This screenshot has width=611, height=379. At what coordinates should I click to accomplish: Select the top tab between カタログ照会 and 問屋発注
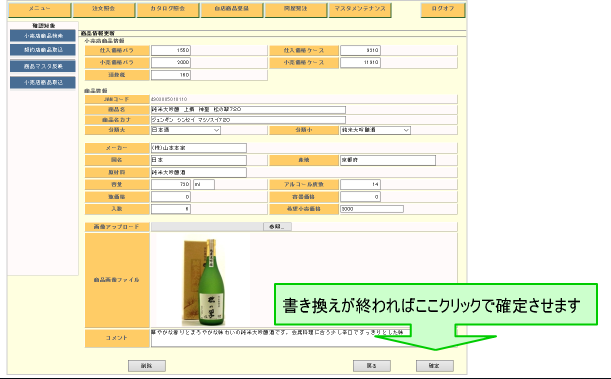[232, 10]
